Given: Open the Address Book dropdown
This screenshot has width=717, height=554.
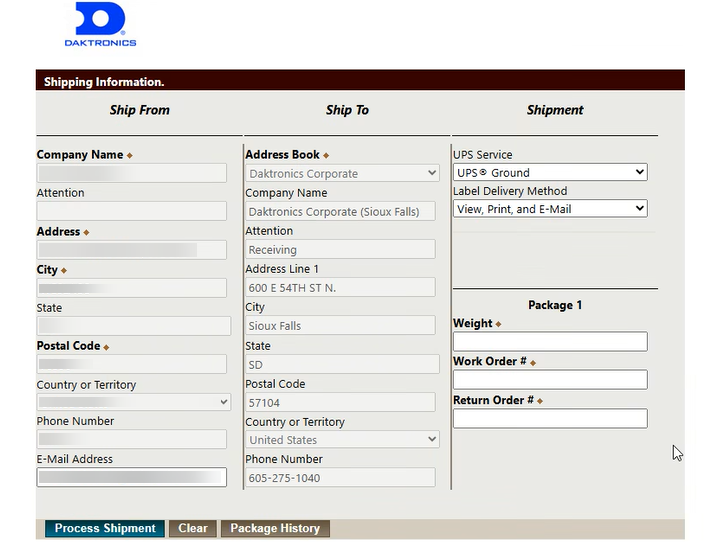Looking at the screenshot, I should [342, 174].
